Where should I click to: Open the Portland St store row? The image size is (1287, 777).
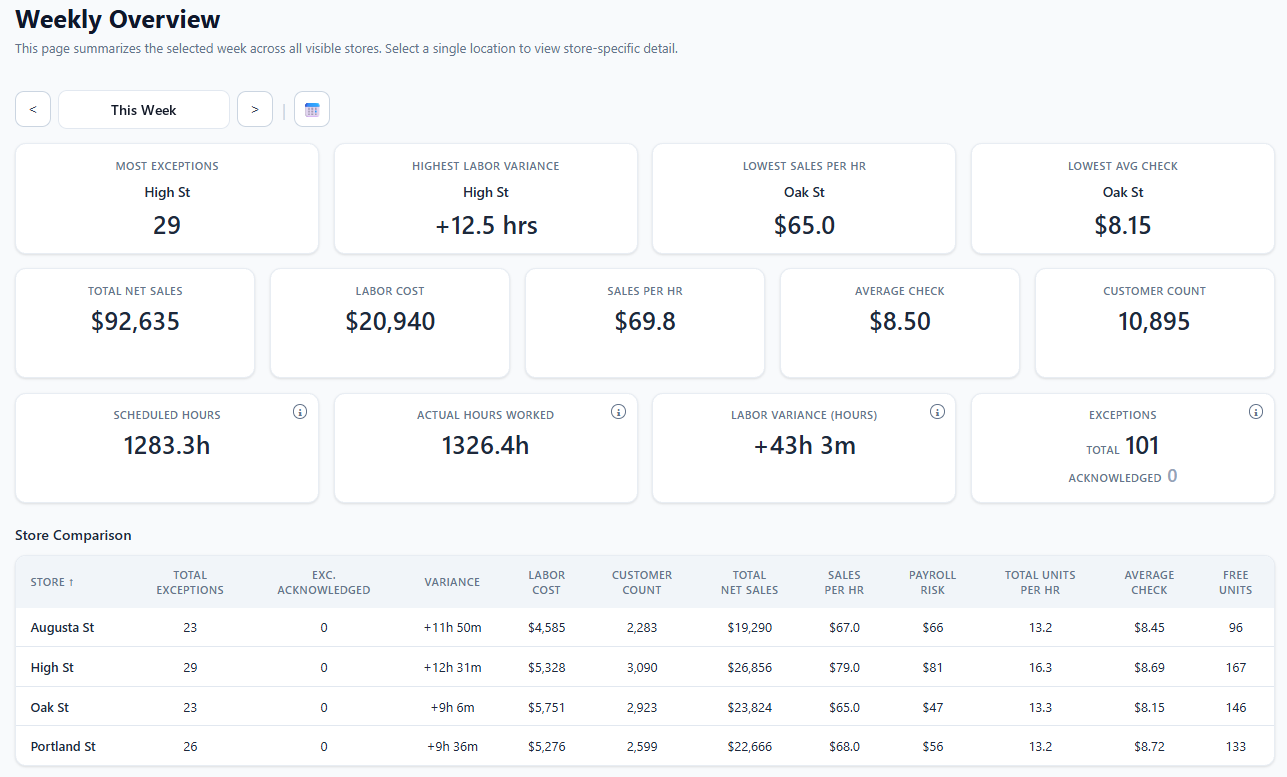pyautogui.click(x=645, y=746)
